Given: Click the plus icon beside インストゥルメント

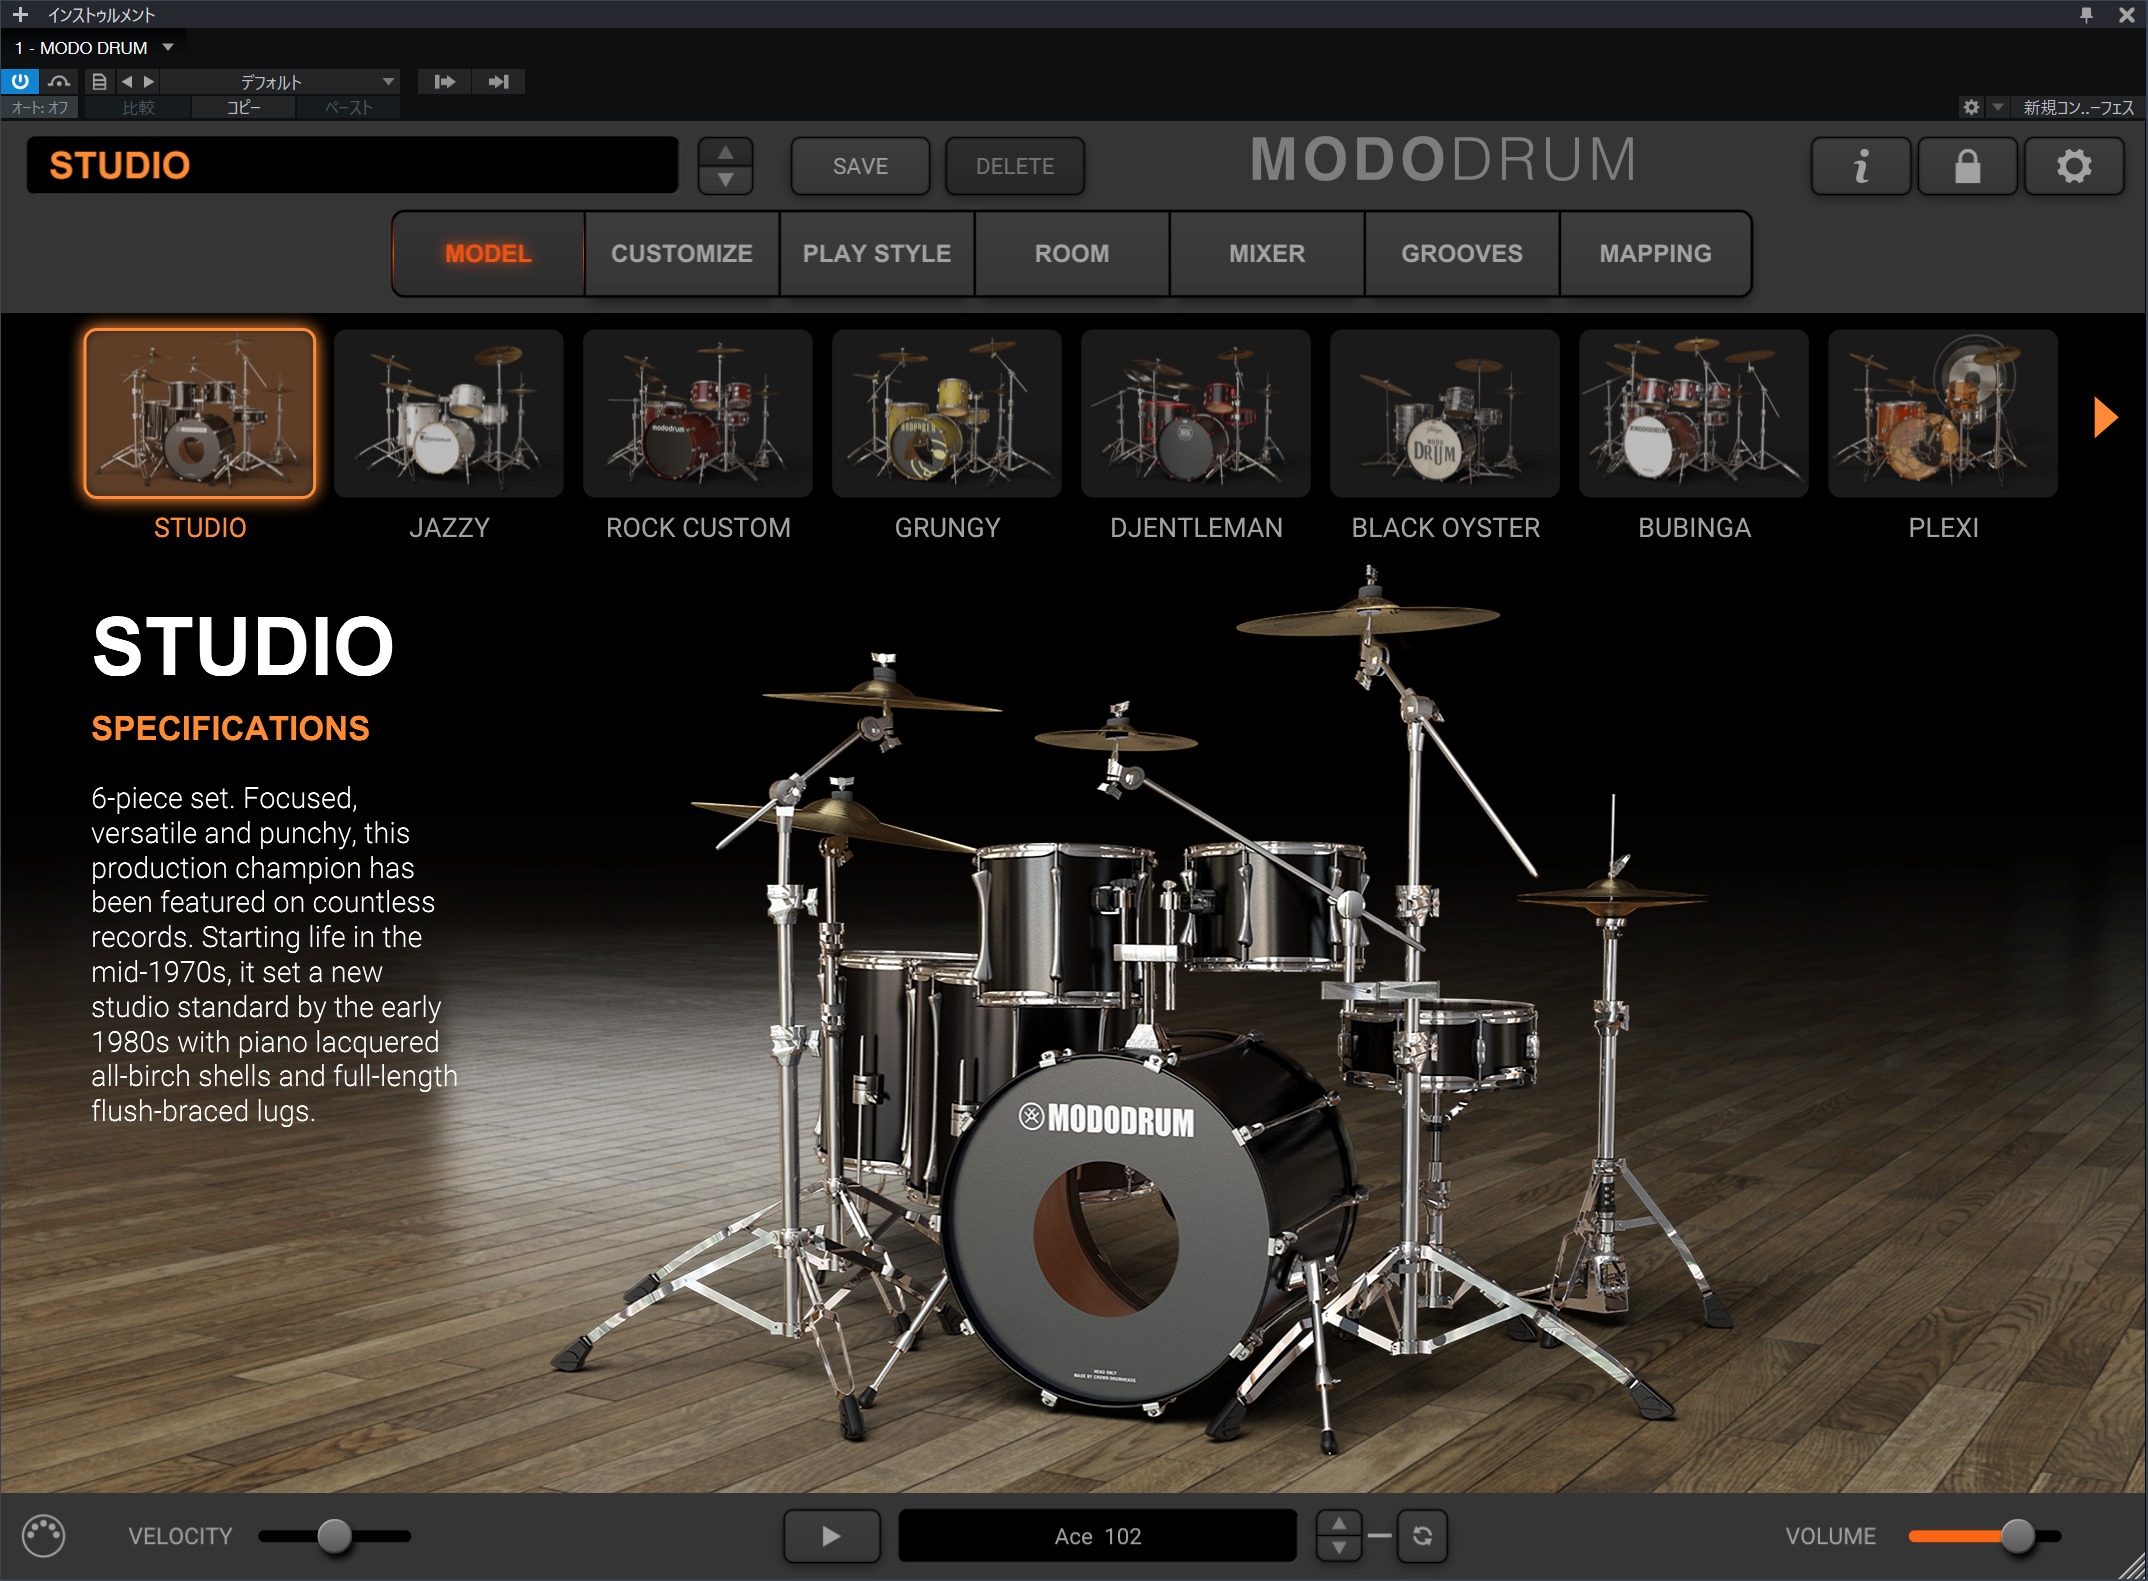Looking at the screenshot, I should coord(20,15).
